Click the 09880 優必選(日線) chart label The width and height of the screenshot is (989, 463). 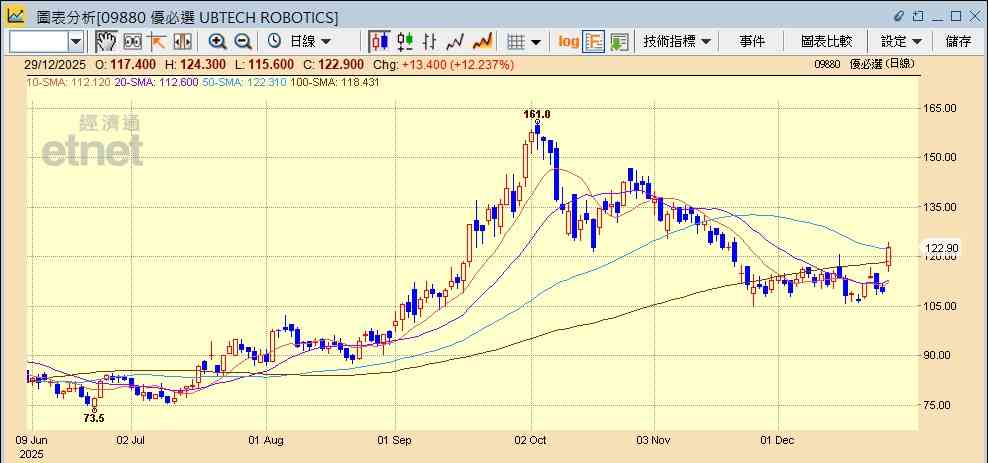(864, 64)
